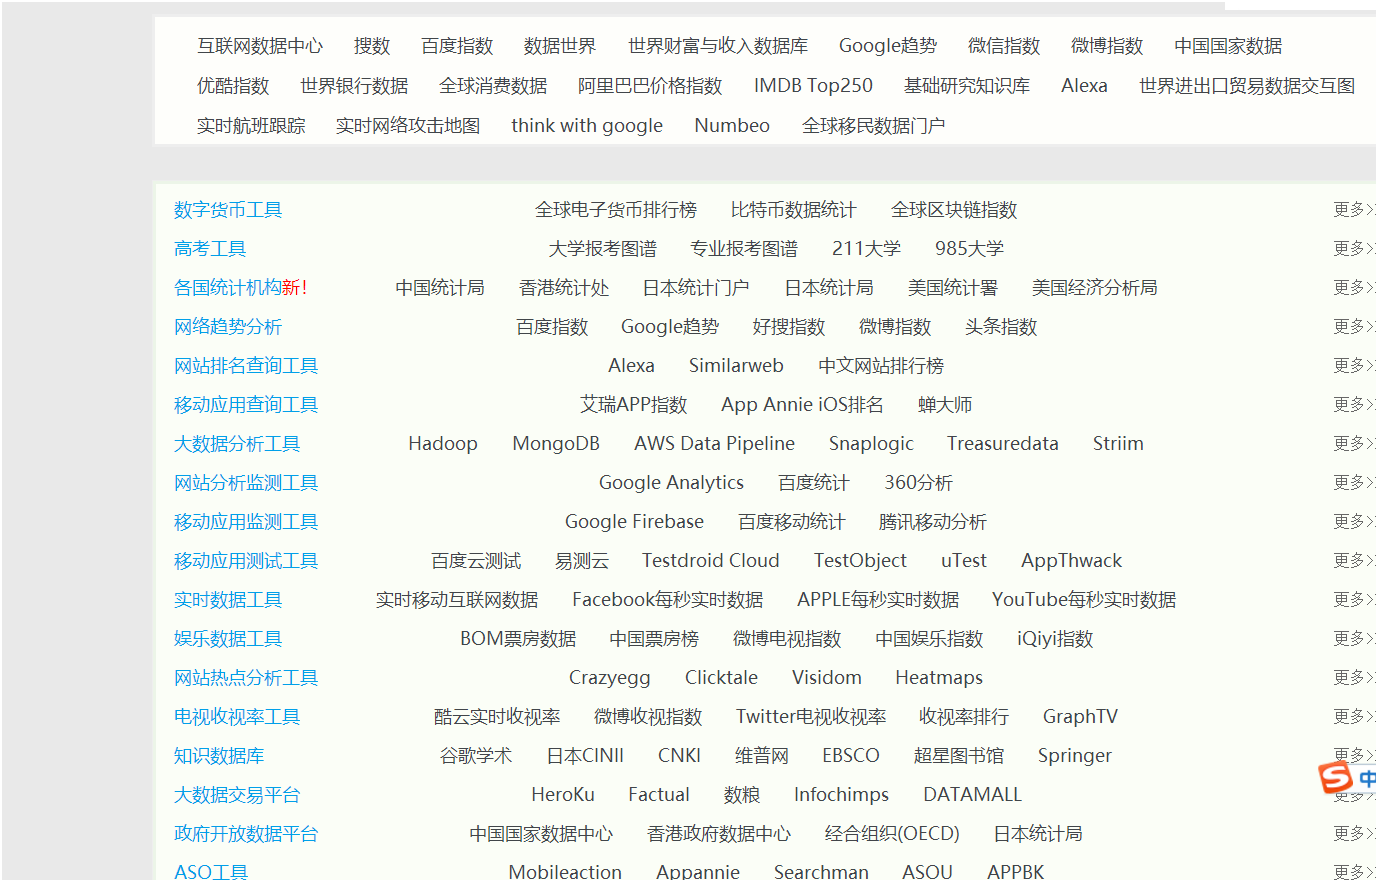Expand 更多 for the 大数据分析工具 row

[1349, 443]
